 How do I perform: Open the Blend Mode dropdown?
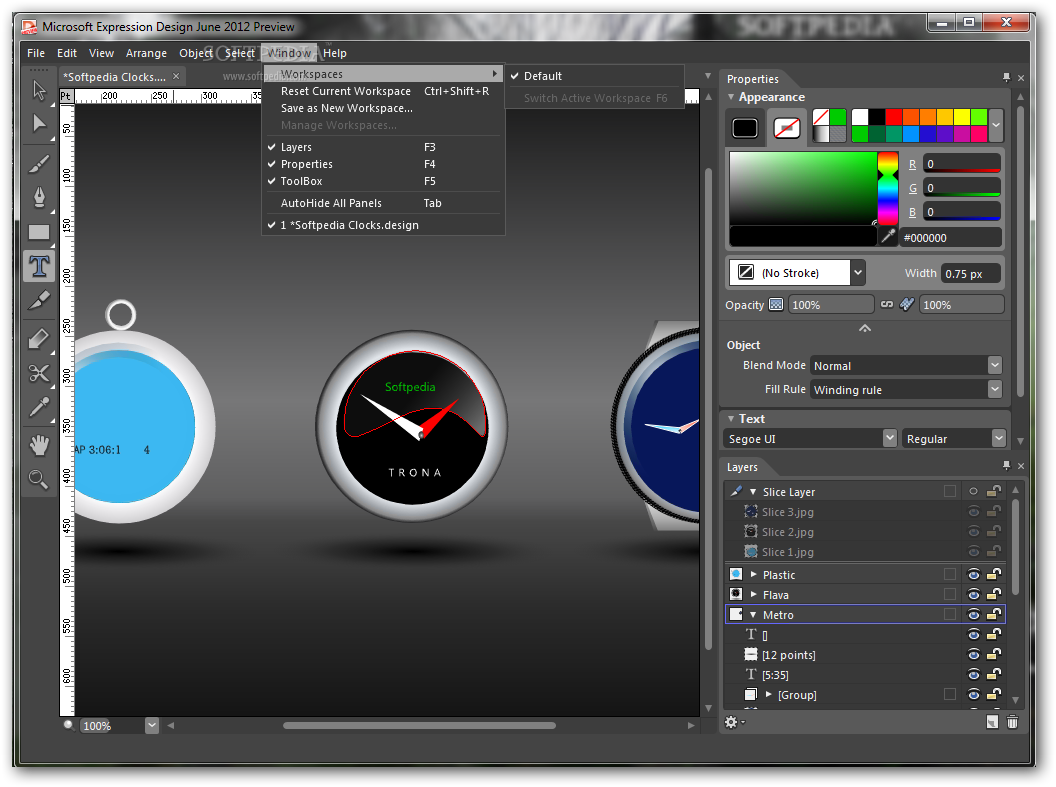(995, 365)
